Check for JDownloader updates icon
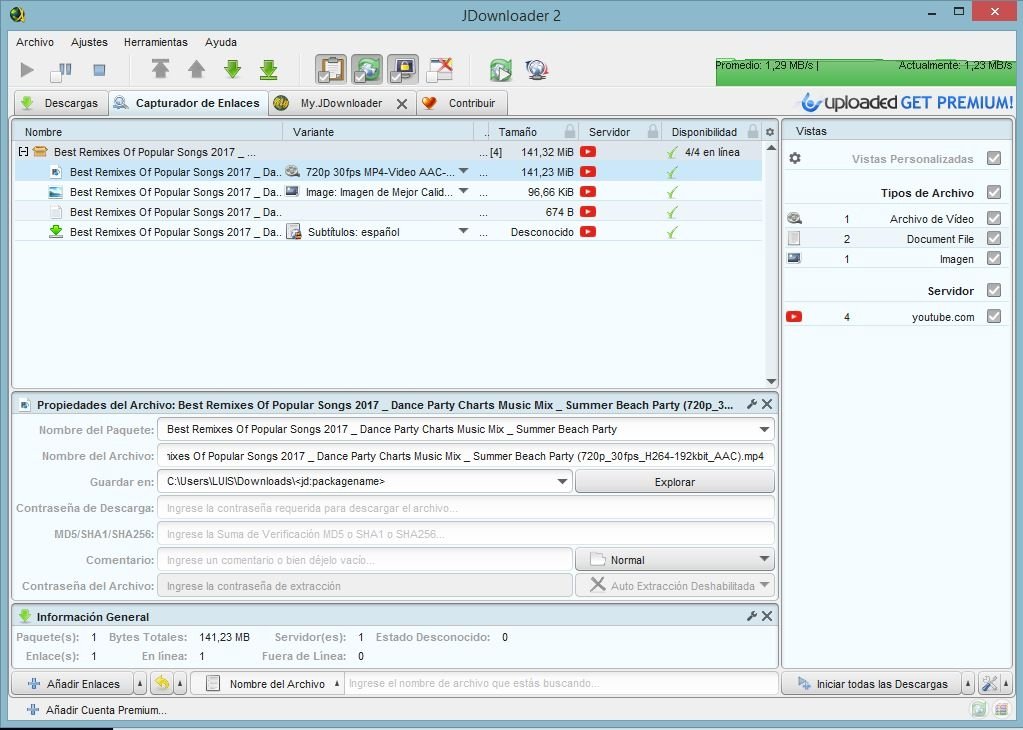1023x730 pixels. 501,70
